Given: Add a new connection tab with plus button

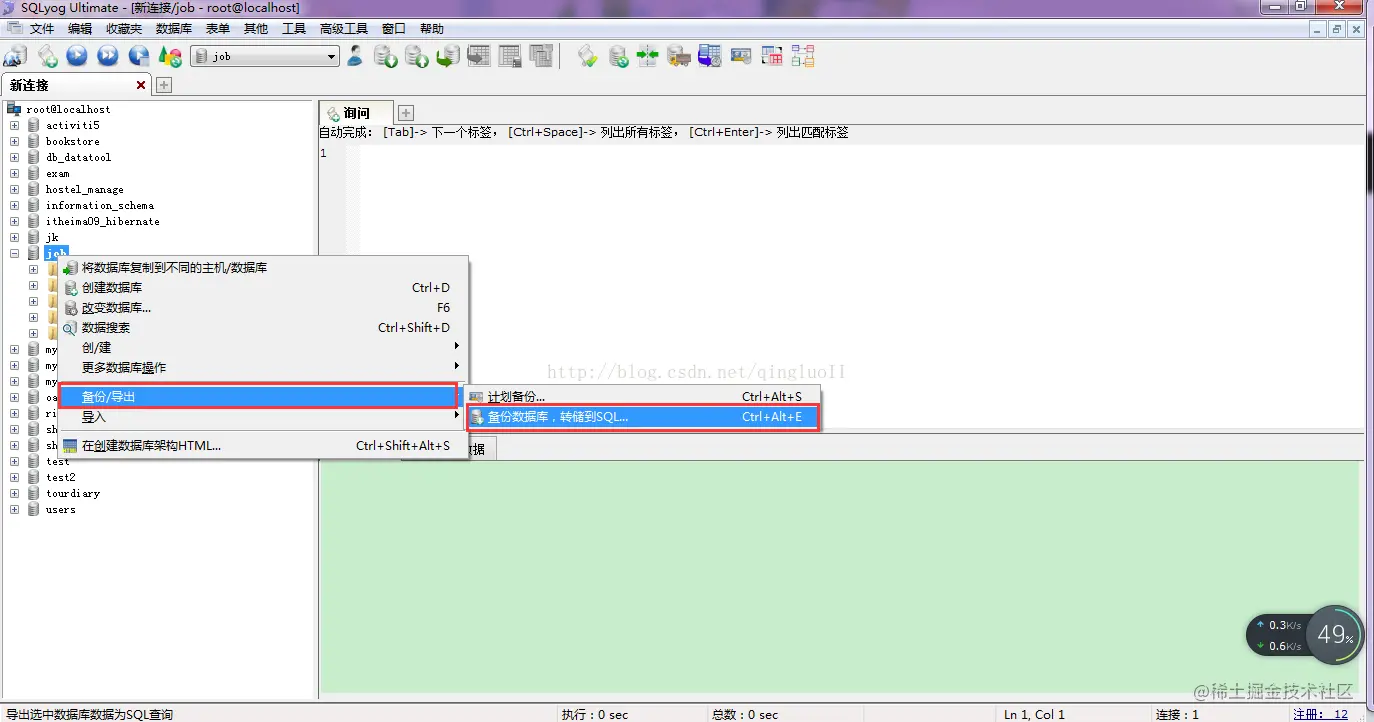Looking at the screenshot, I should coord(164,85).
